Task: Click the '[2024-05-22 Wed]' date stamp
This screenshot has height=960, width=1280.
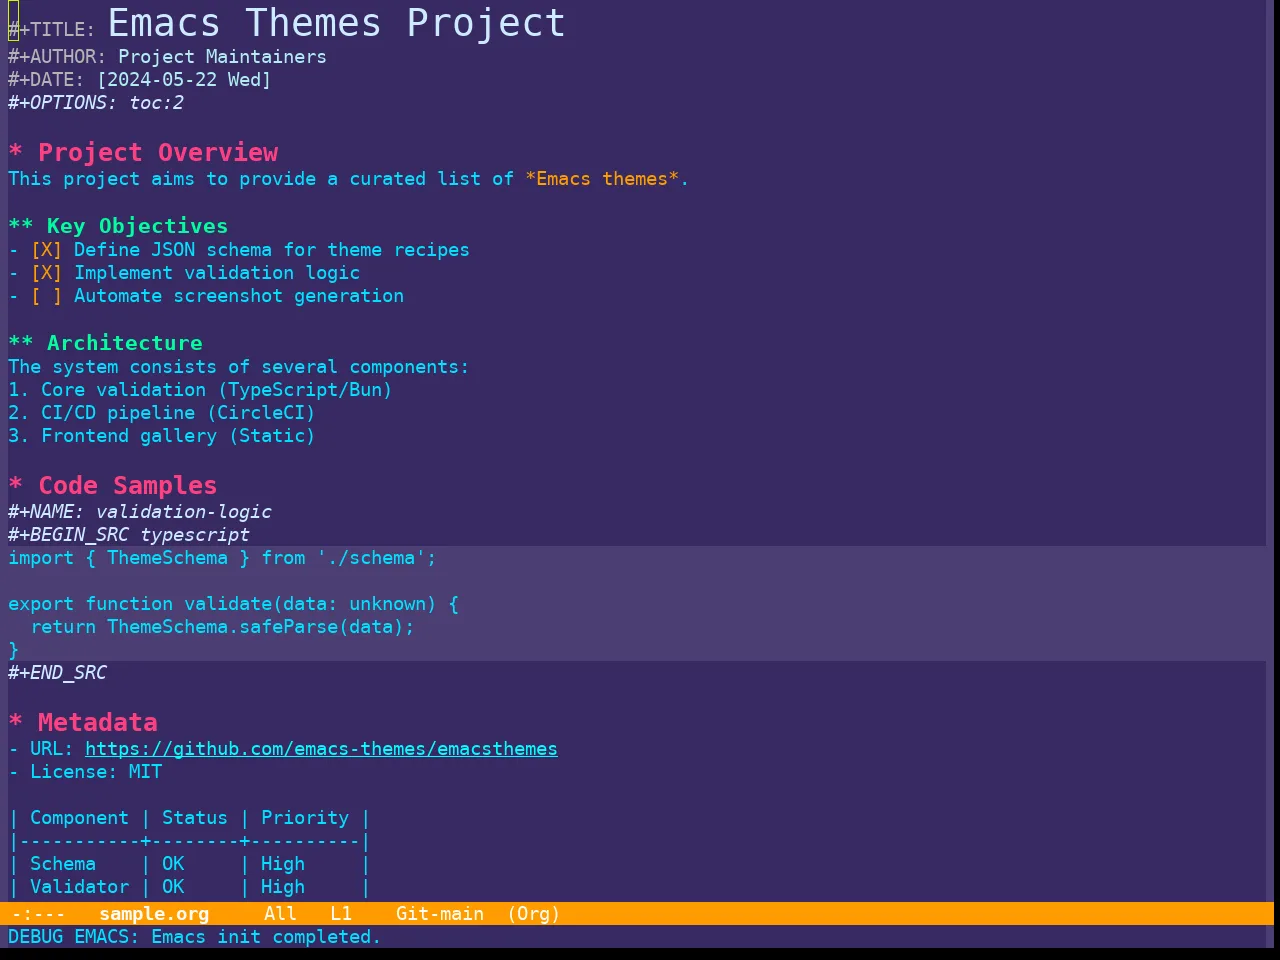Action: (x=184, y=80)
